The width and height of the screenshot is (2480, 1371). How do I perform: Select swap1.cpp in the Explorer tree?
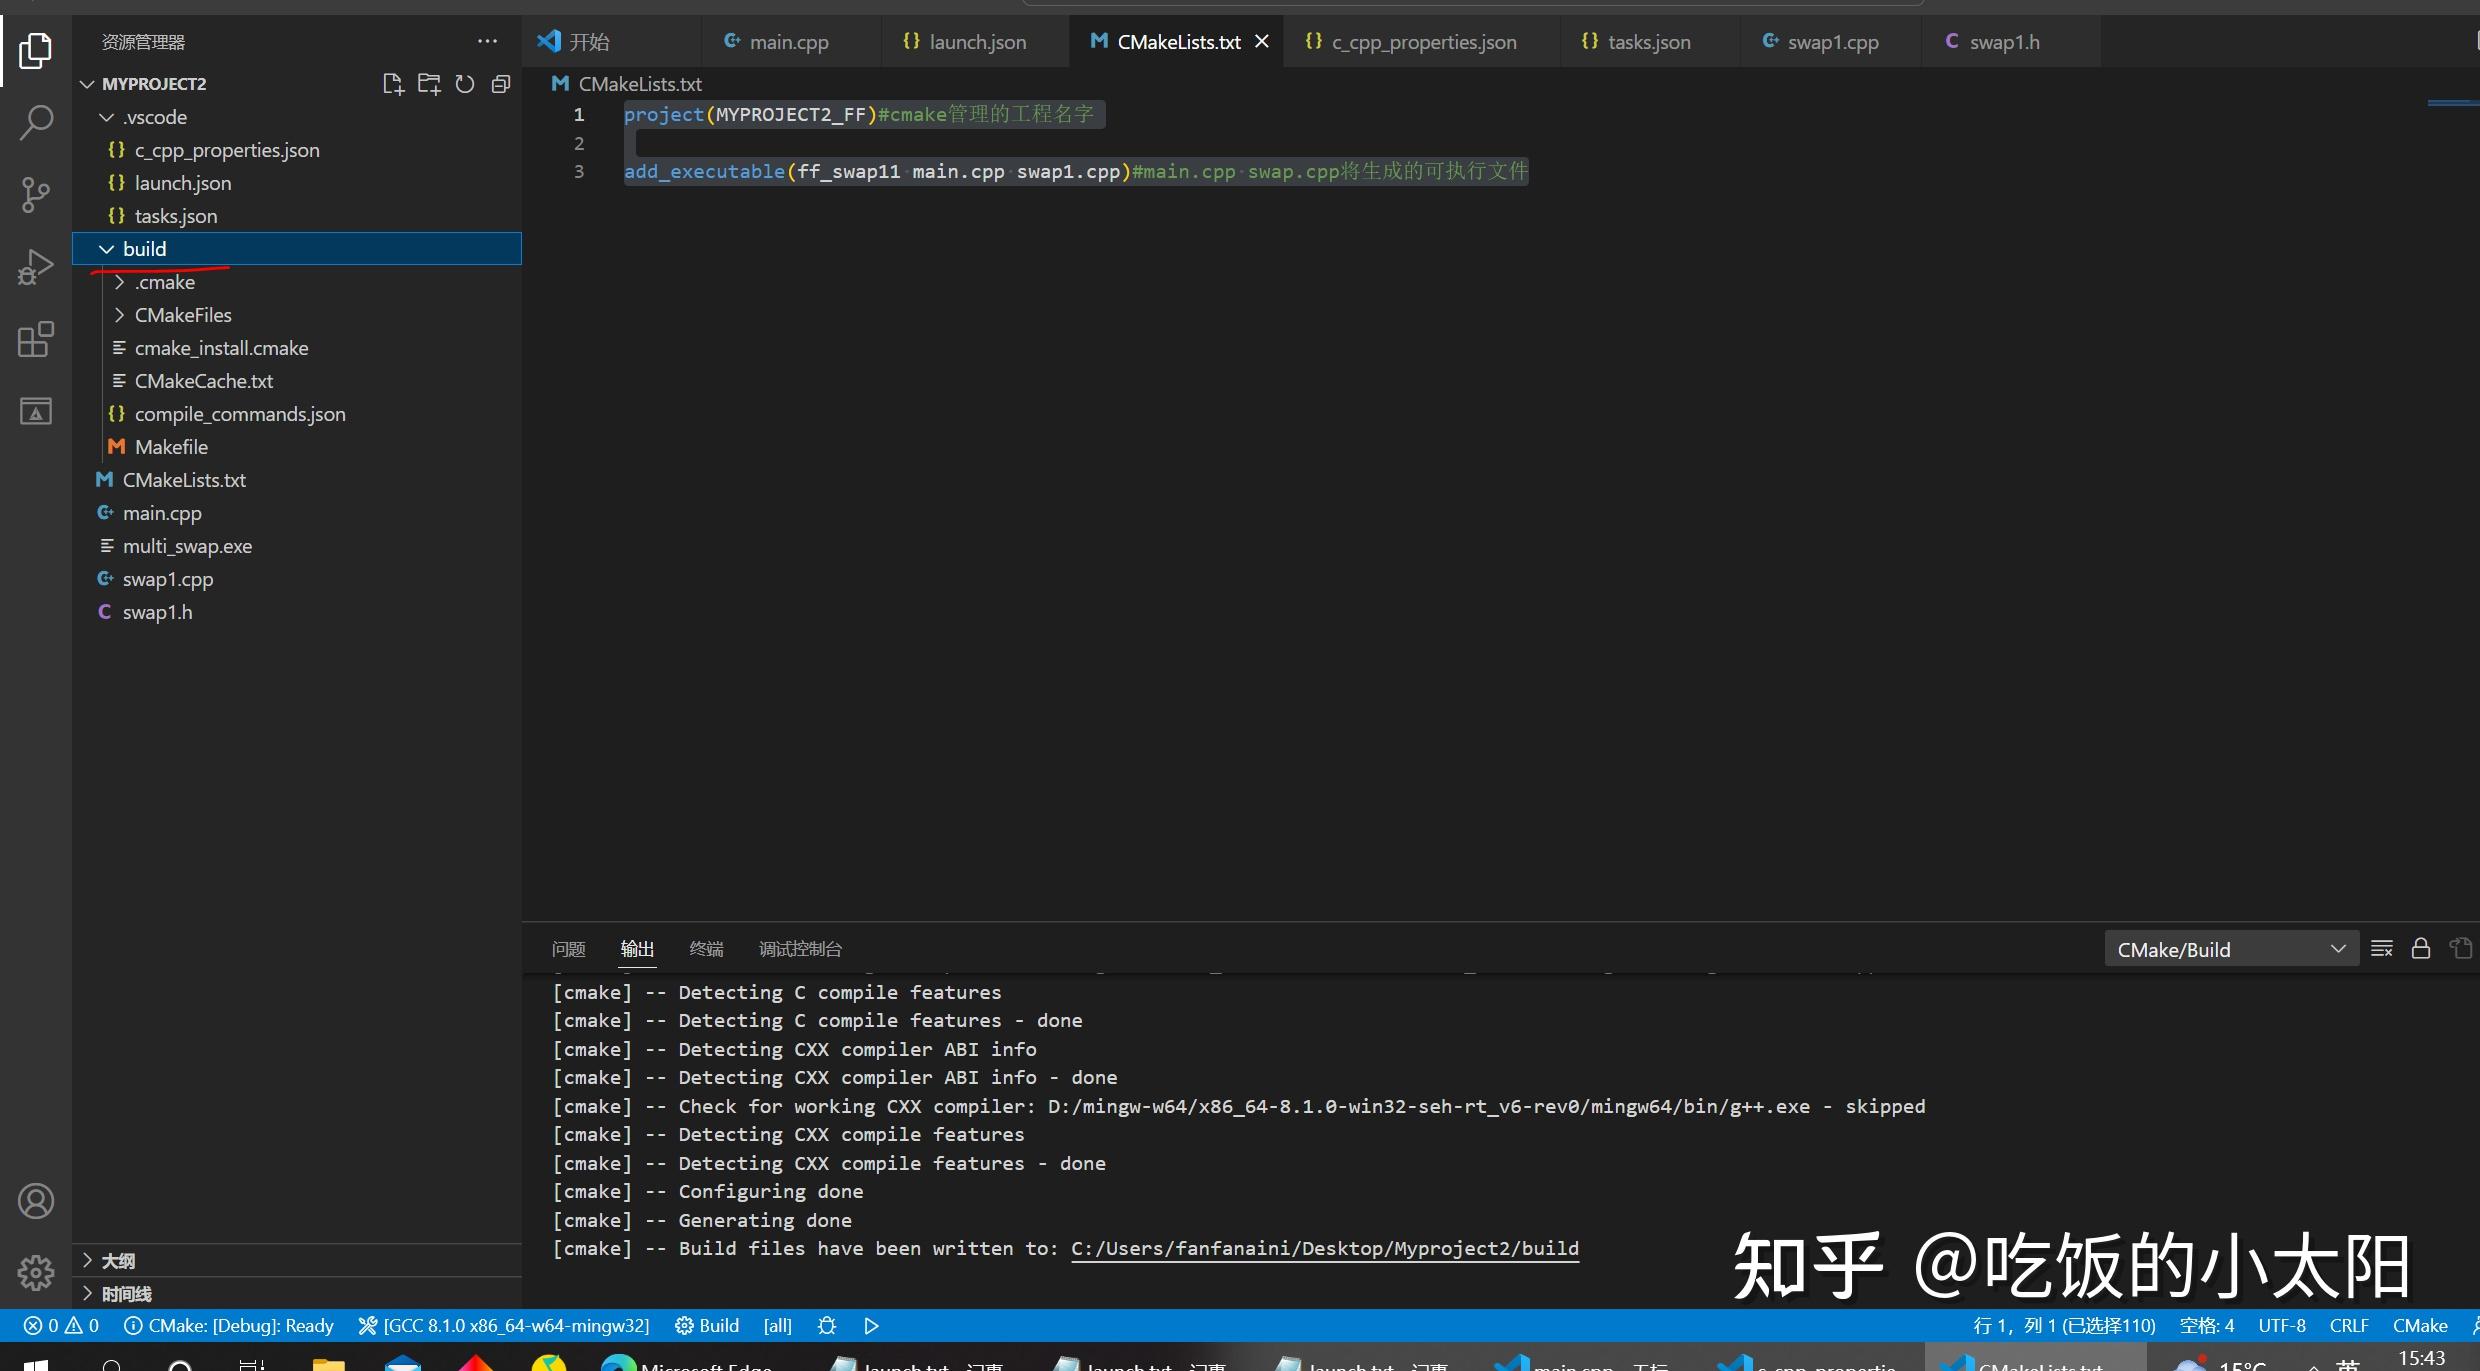(169, 579)
